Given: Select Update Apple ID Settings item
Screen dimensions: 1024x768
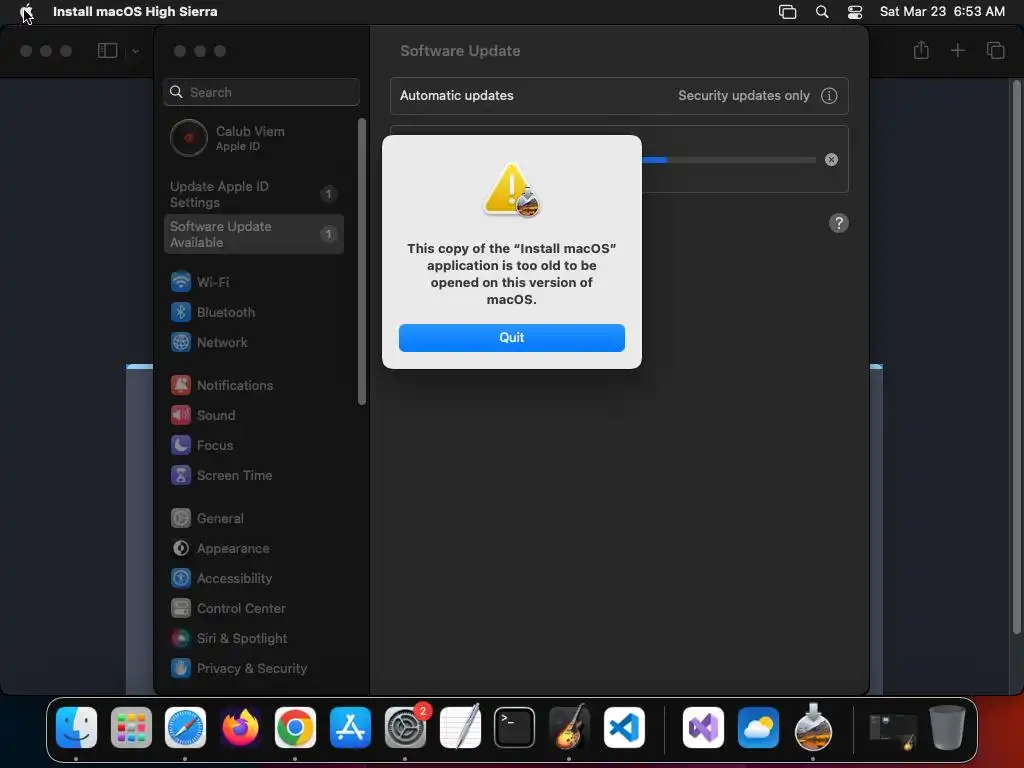Looking at the screenshot, I should tap(253, 194).
